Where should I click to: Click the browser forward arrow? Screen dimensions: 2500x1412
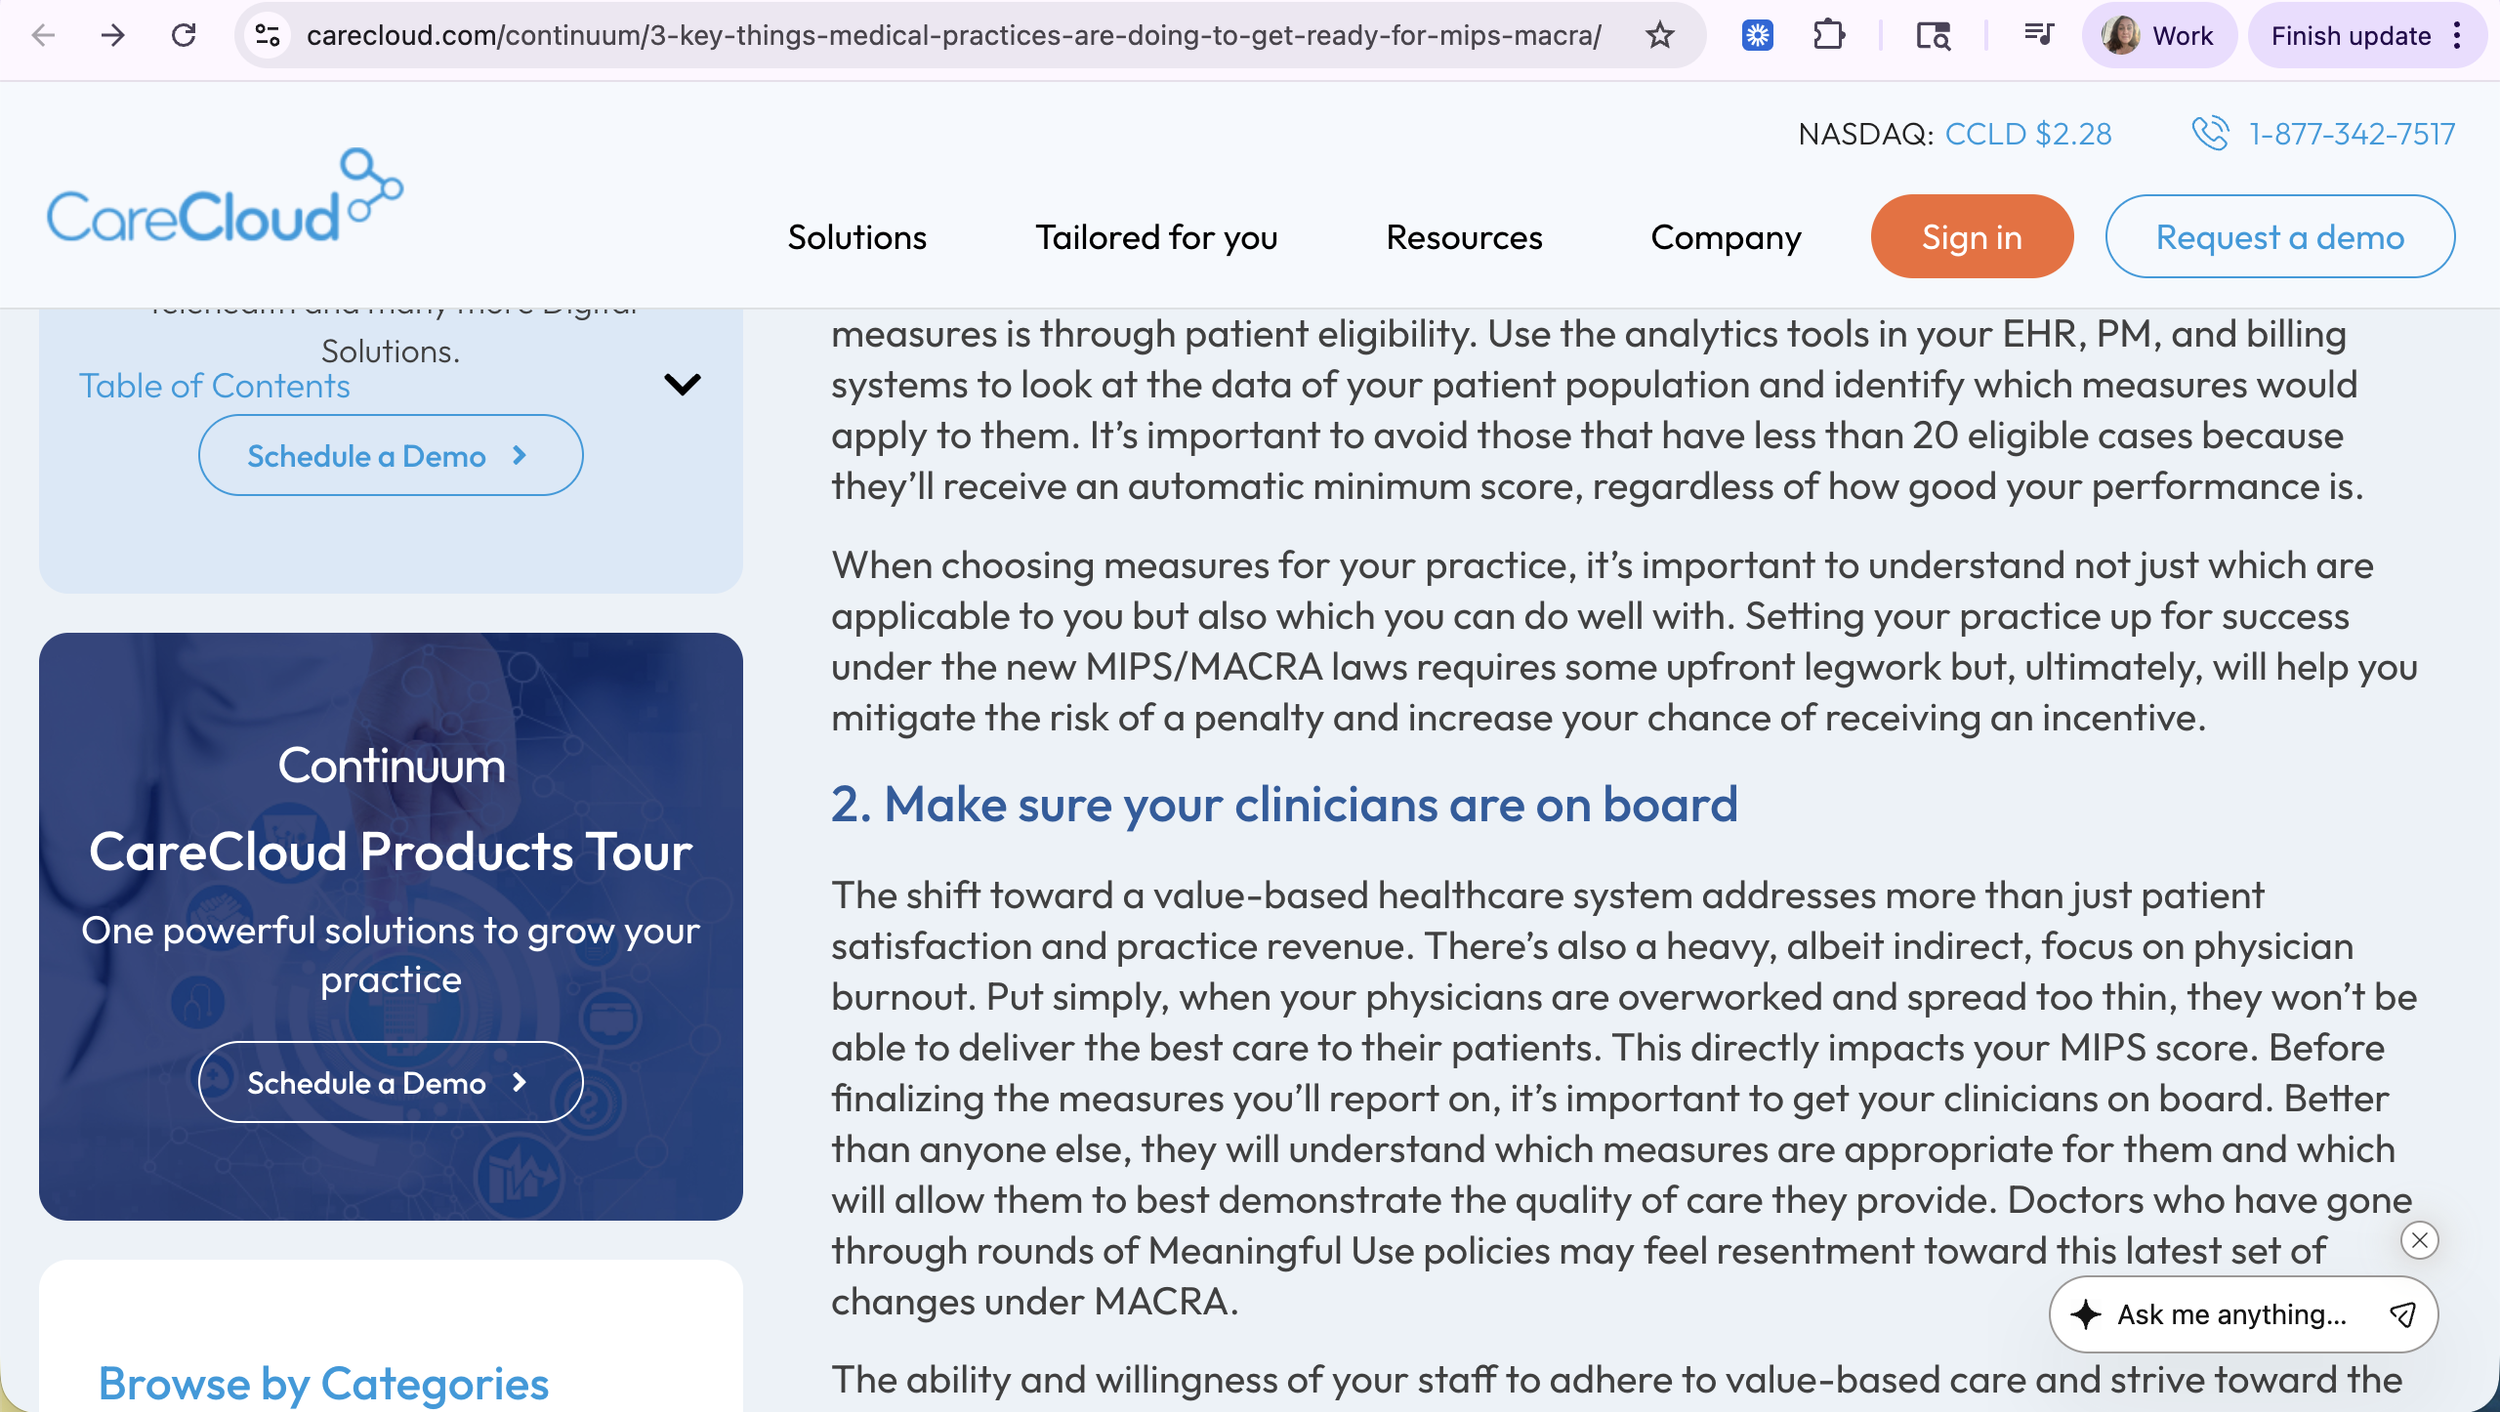point(113,36)
